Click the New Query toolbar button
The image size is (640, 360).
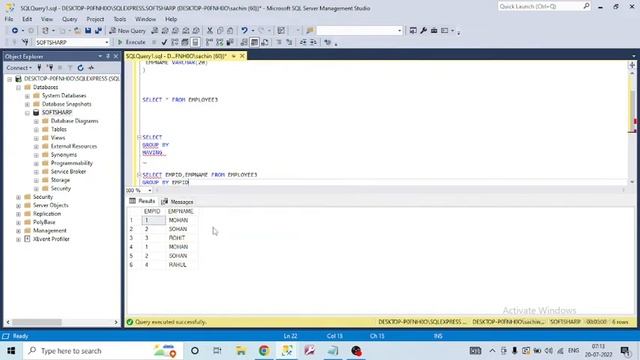[x=127, y=31]
